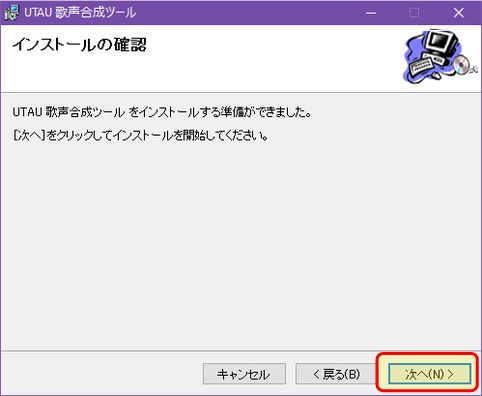Image resolution: width=482 pixels, height=396 pixels.
Task: Go back with the < 戻る(B) button
Action: click(337, 374)
